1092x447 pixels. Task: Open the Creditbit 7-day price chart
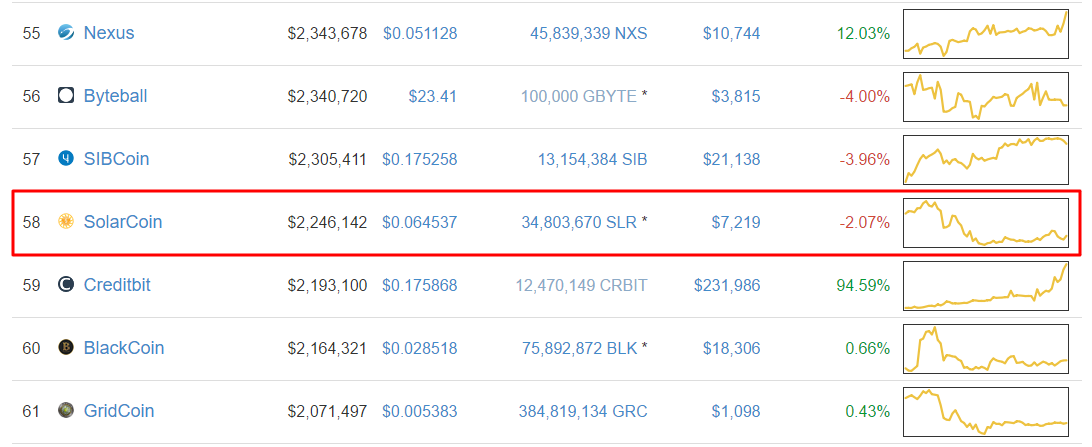pyautogui.click(x=985, y=285)
